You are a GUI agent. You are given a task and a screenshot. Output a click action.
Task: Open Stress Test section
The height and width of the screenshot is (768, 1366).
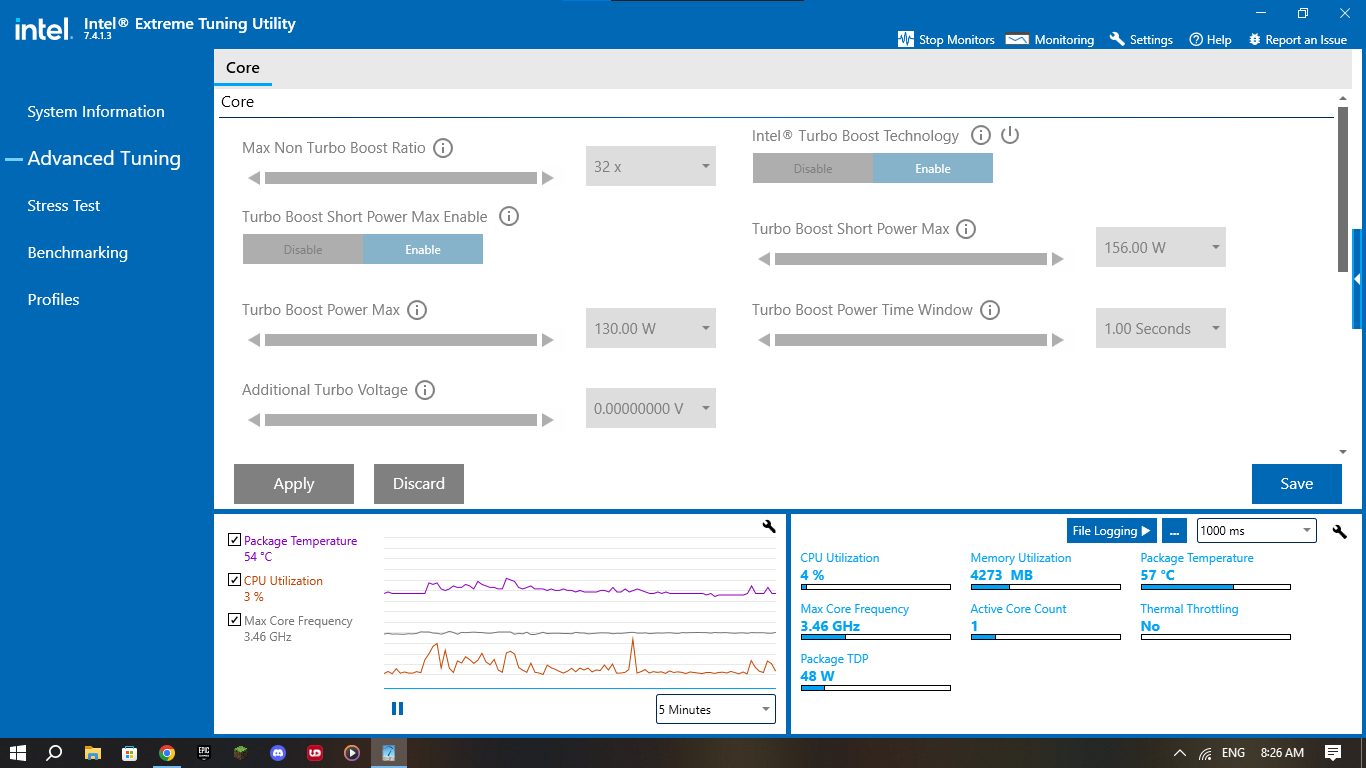(64, 206)
